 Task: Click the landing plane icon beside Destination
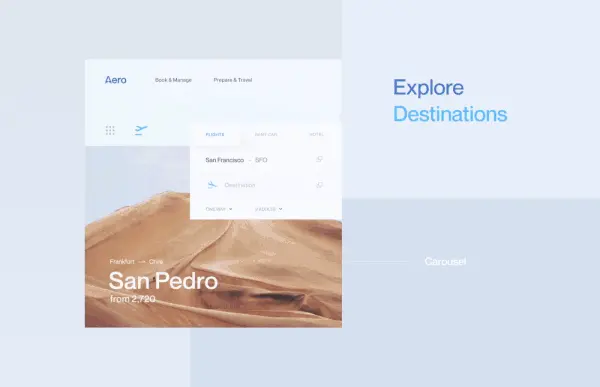[x=212, y=185]
